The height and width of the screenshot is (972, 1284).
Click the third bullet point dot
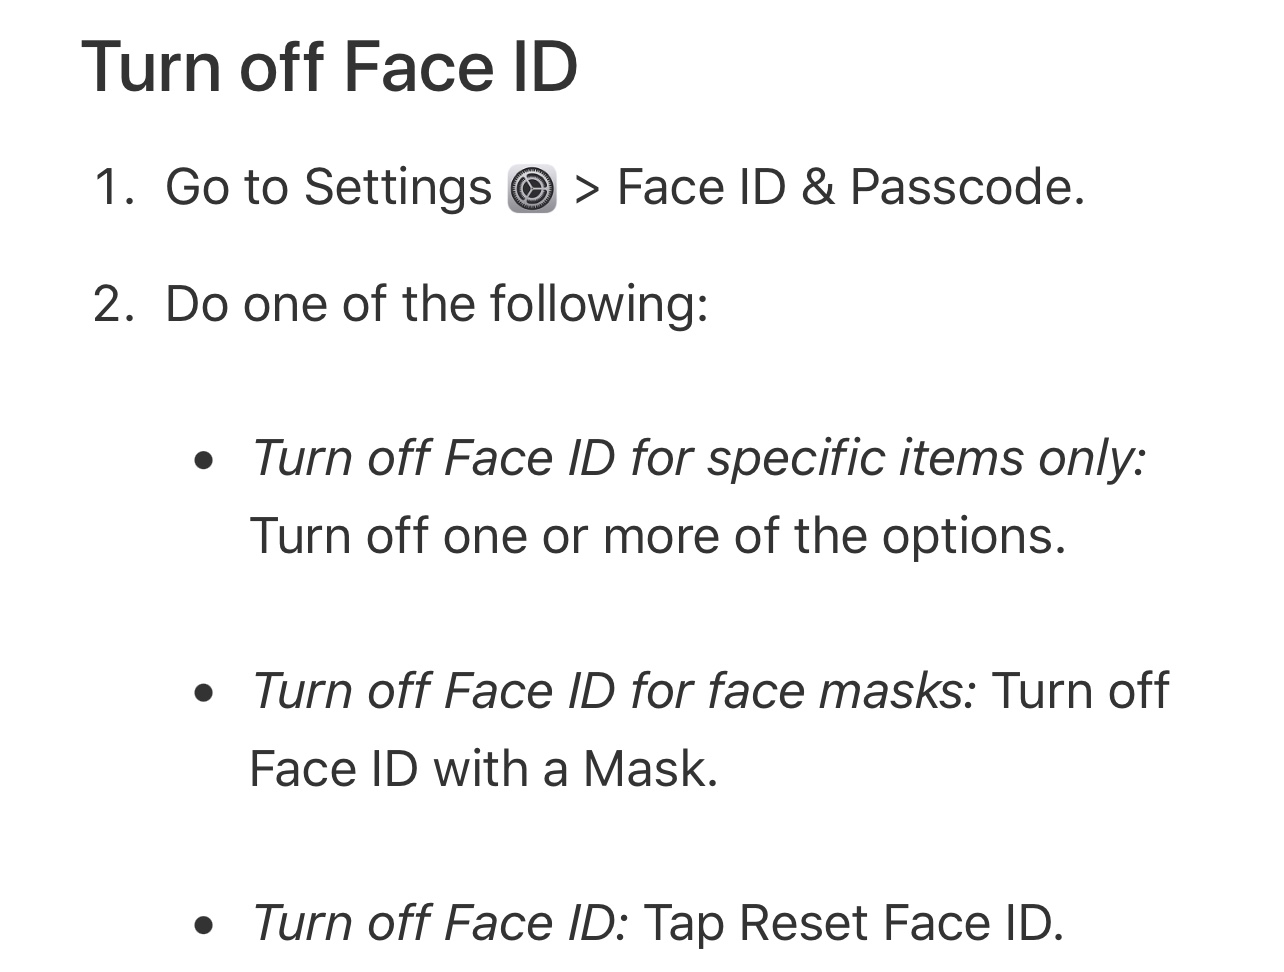coord(205,925)
